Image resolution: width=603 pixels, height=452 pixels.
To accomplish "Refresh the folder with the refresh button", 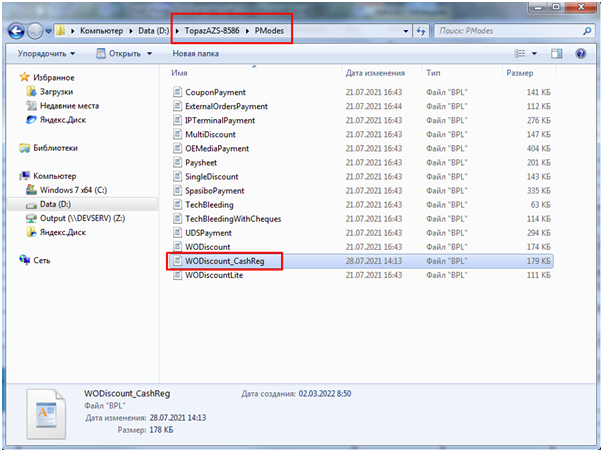I will pos(421,31).
